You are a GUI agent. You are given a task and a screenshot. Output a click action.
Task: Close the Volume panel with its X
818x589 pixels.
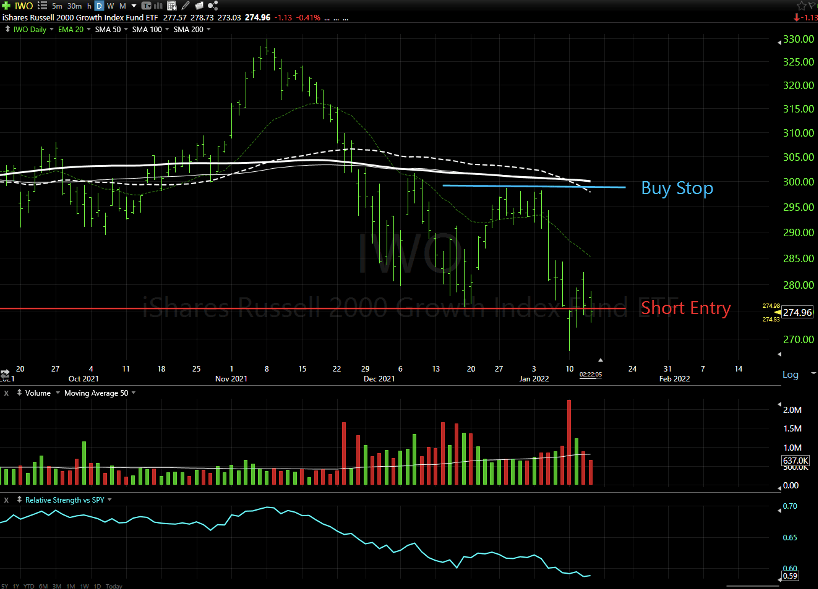[x=7, y=394]
